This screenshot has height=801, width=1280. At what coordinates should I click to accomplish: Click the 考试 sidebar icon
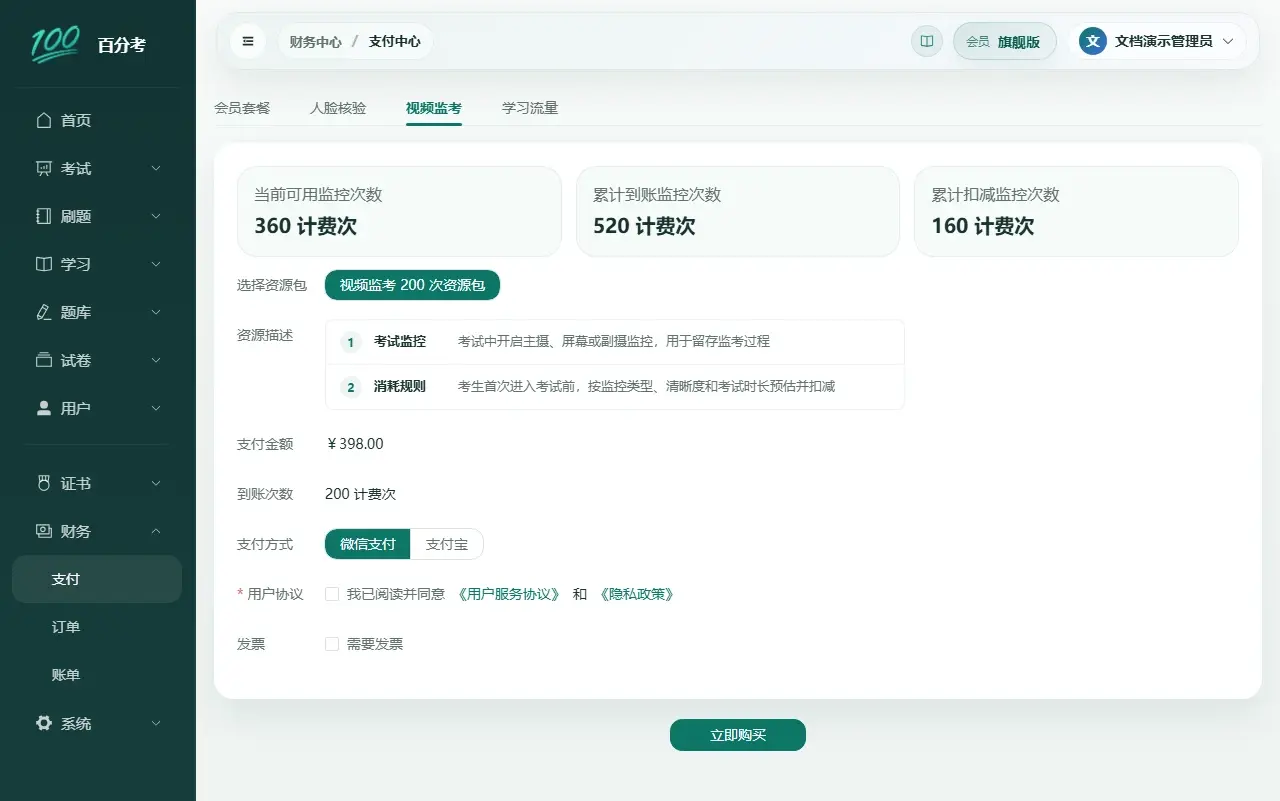43,168
